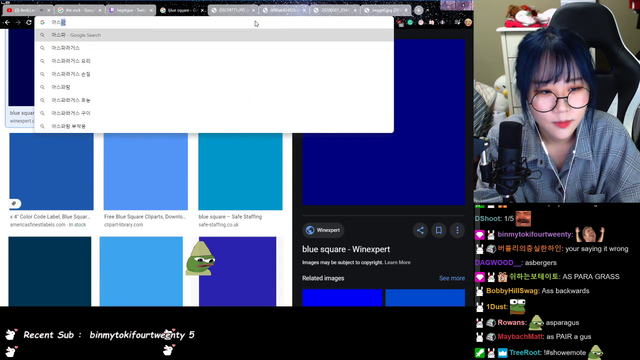
Task: Open 'blue square - Winexpert' title link
Action: (x=346, y=249)
